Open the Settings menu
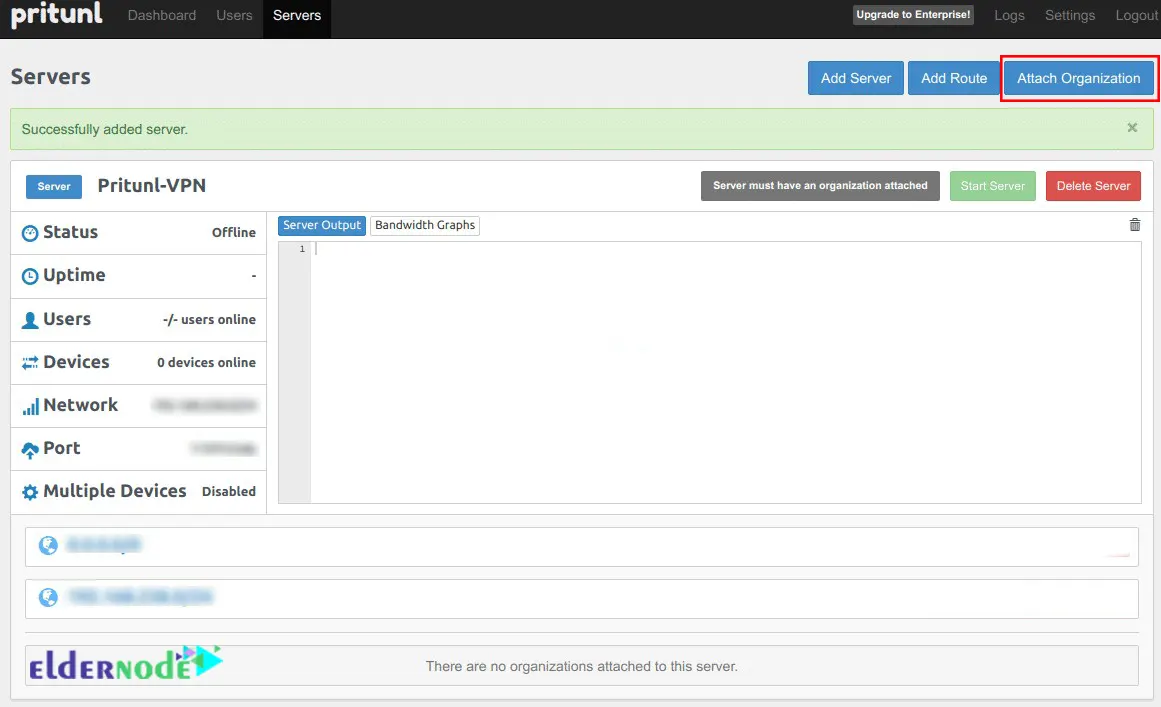Image resolution: width=1161 pixels, height=707 pixels. (1070, 15)
